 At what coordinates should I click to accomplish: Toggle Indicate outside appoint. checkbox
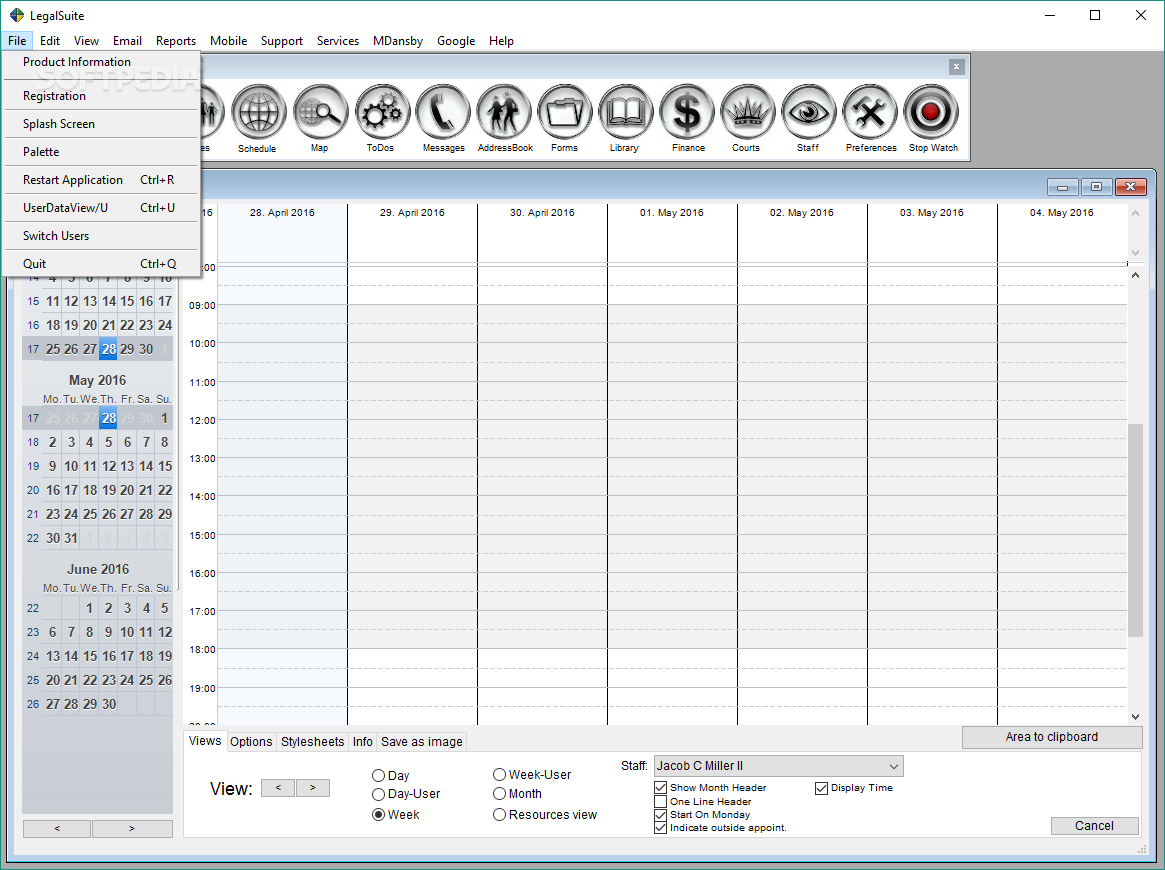click(660, 828)
